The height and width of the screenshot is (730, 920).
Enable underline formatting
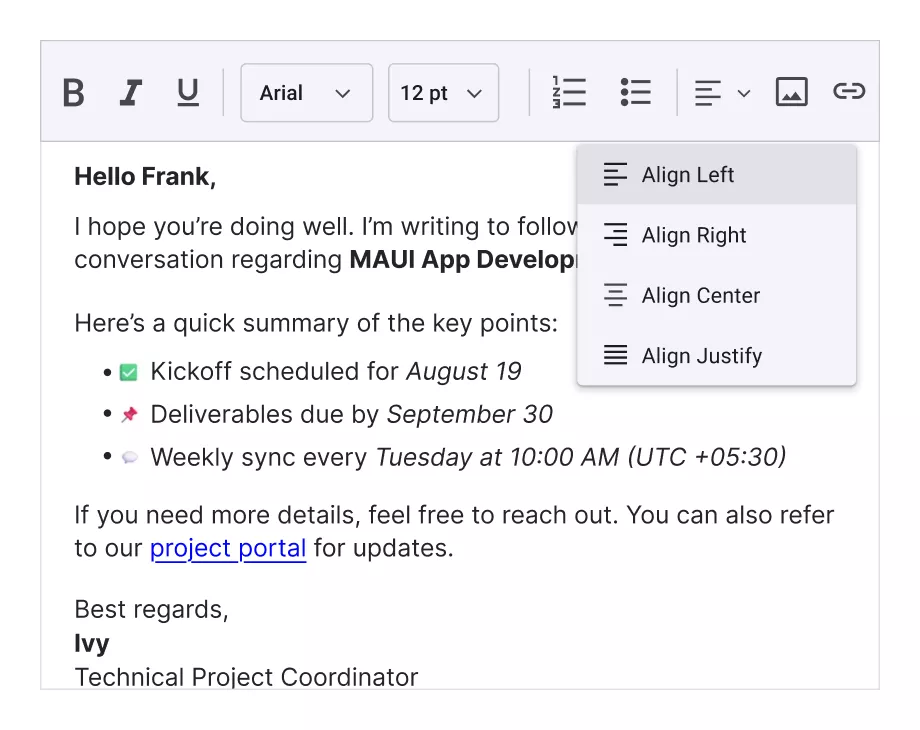[187, 92]
